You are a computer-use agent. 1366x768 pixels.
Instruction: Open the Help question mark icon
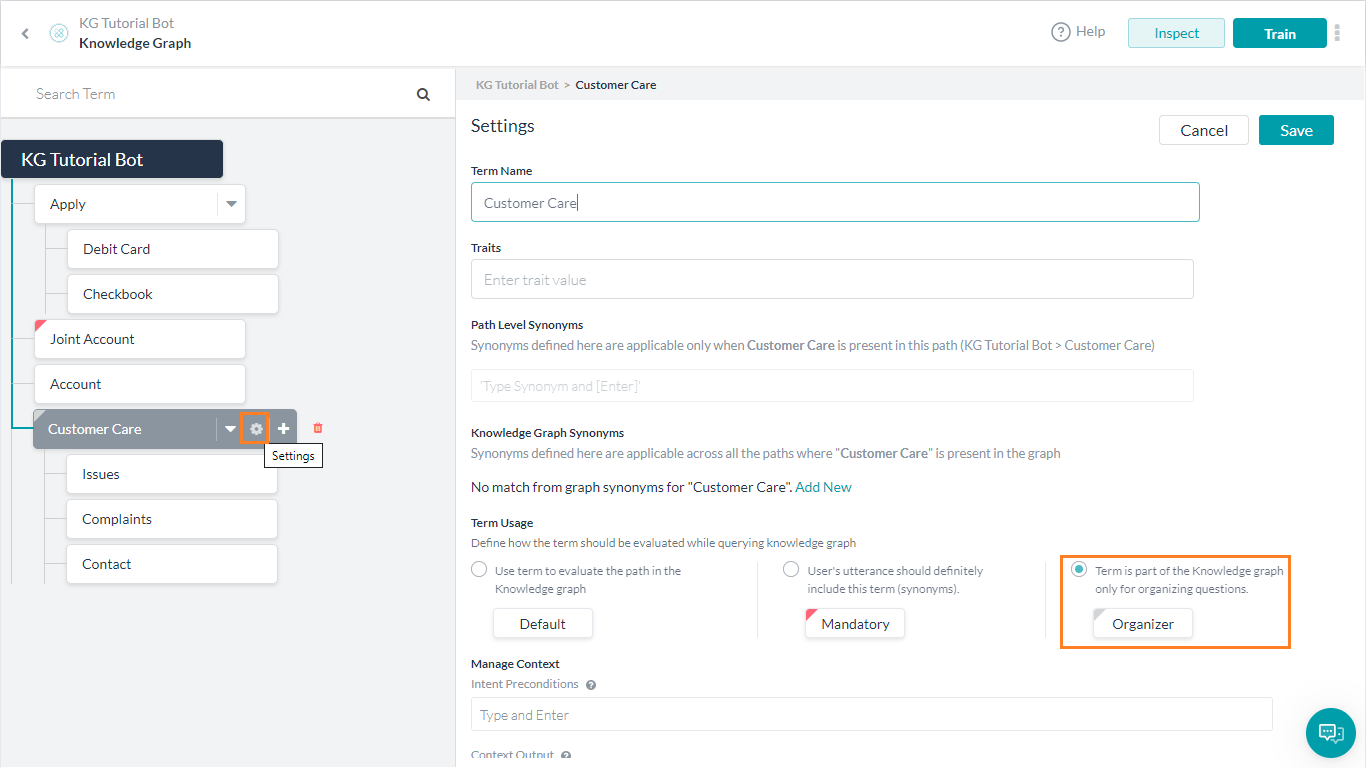click(1061, 32)
